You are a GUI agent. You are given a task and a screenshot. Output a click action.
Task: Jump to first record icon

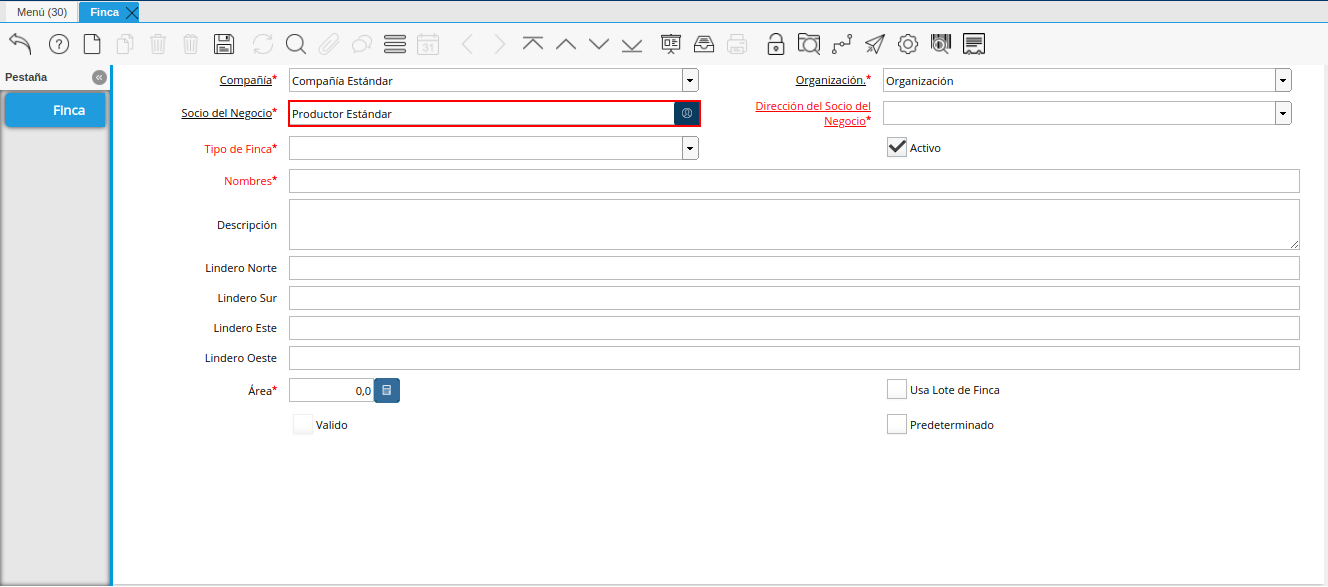pyautogui.click(x=533, y=44)
